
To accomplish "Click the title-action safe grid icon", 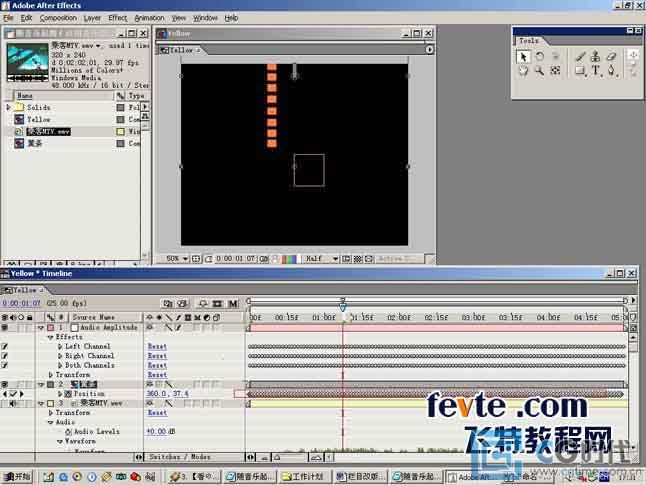I will pyautogui.click(x=196, y=259).
